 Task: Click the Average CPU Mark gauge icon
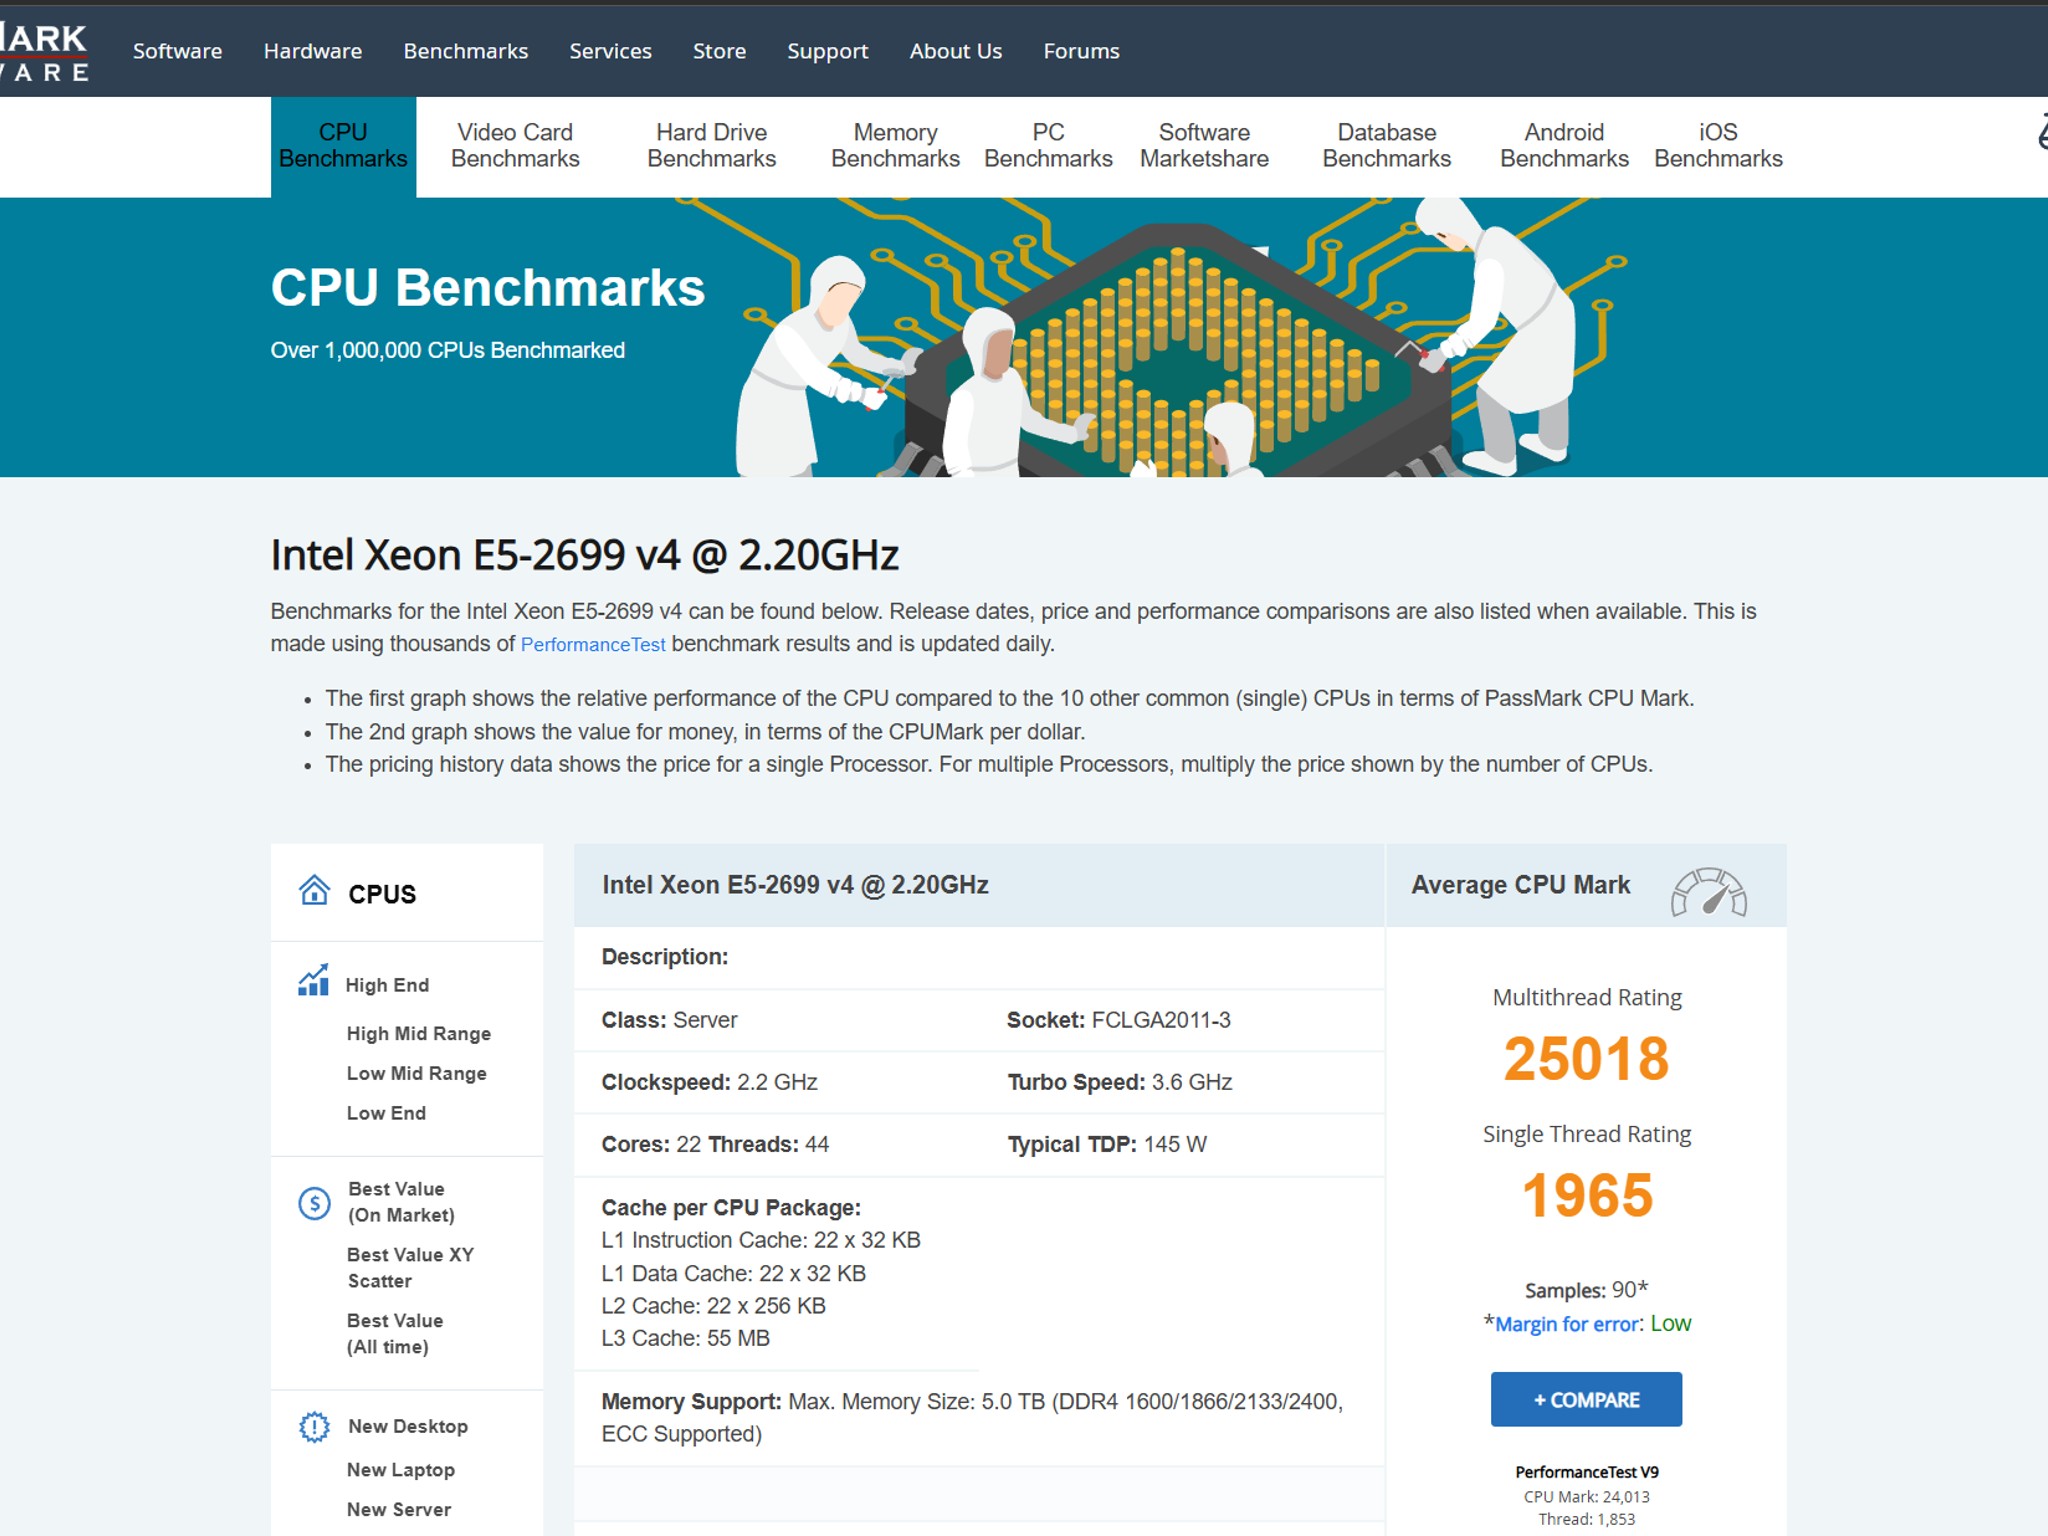[x=1709, y=891]
